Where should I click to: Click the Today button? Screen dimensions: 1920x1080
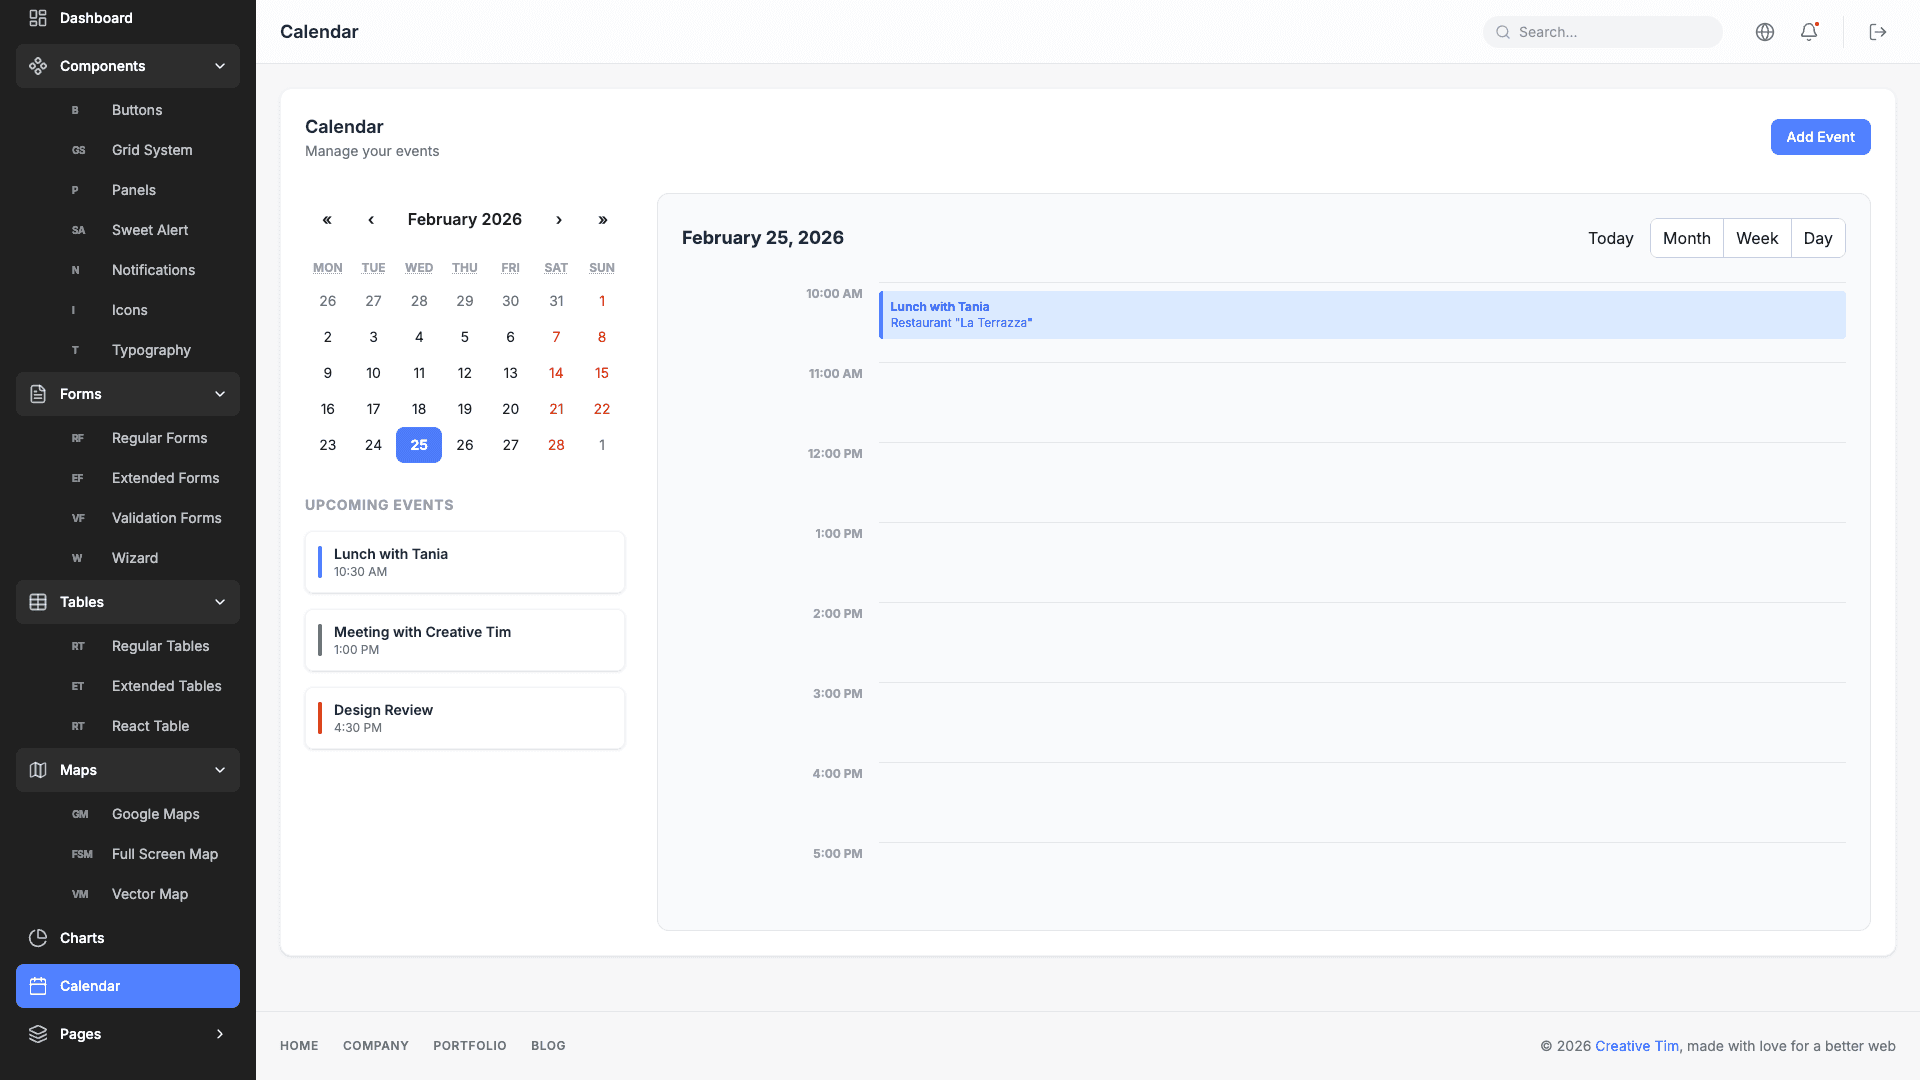click(1610, 238)
